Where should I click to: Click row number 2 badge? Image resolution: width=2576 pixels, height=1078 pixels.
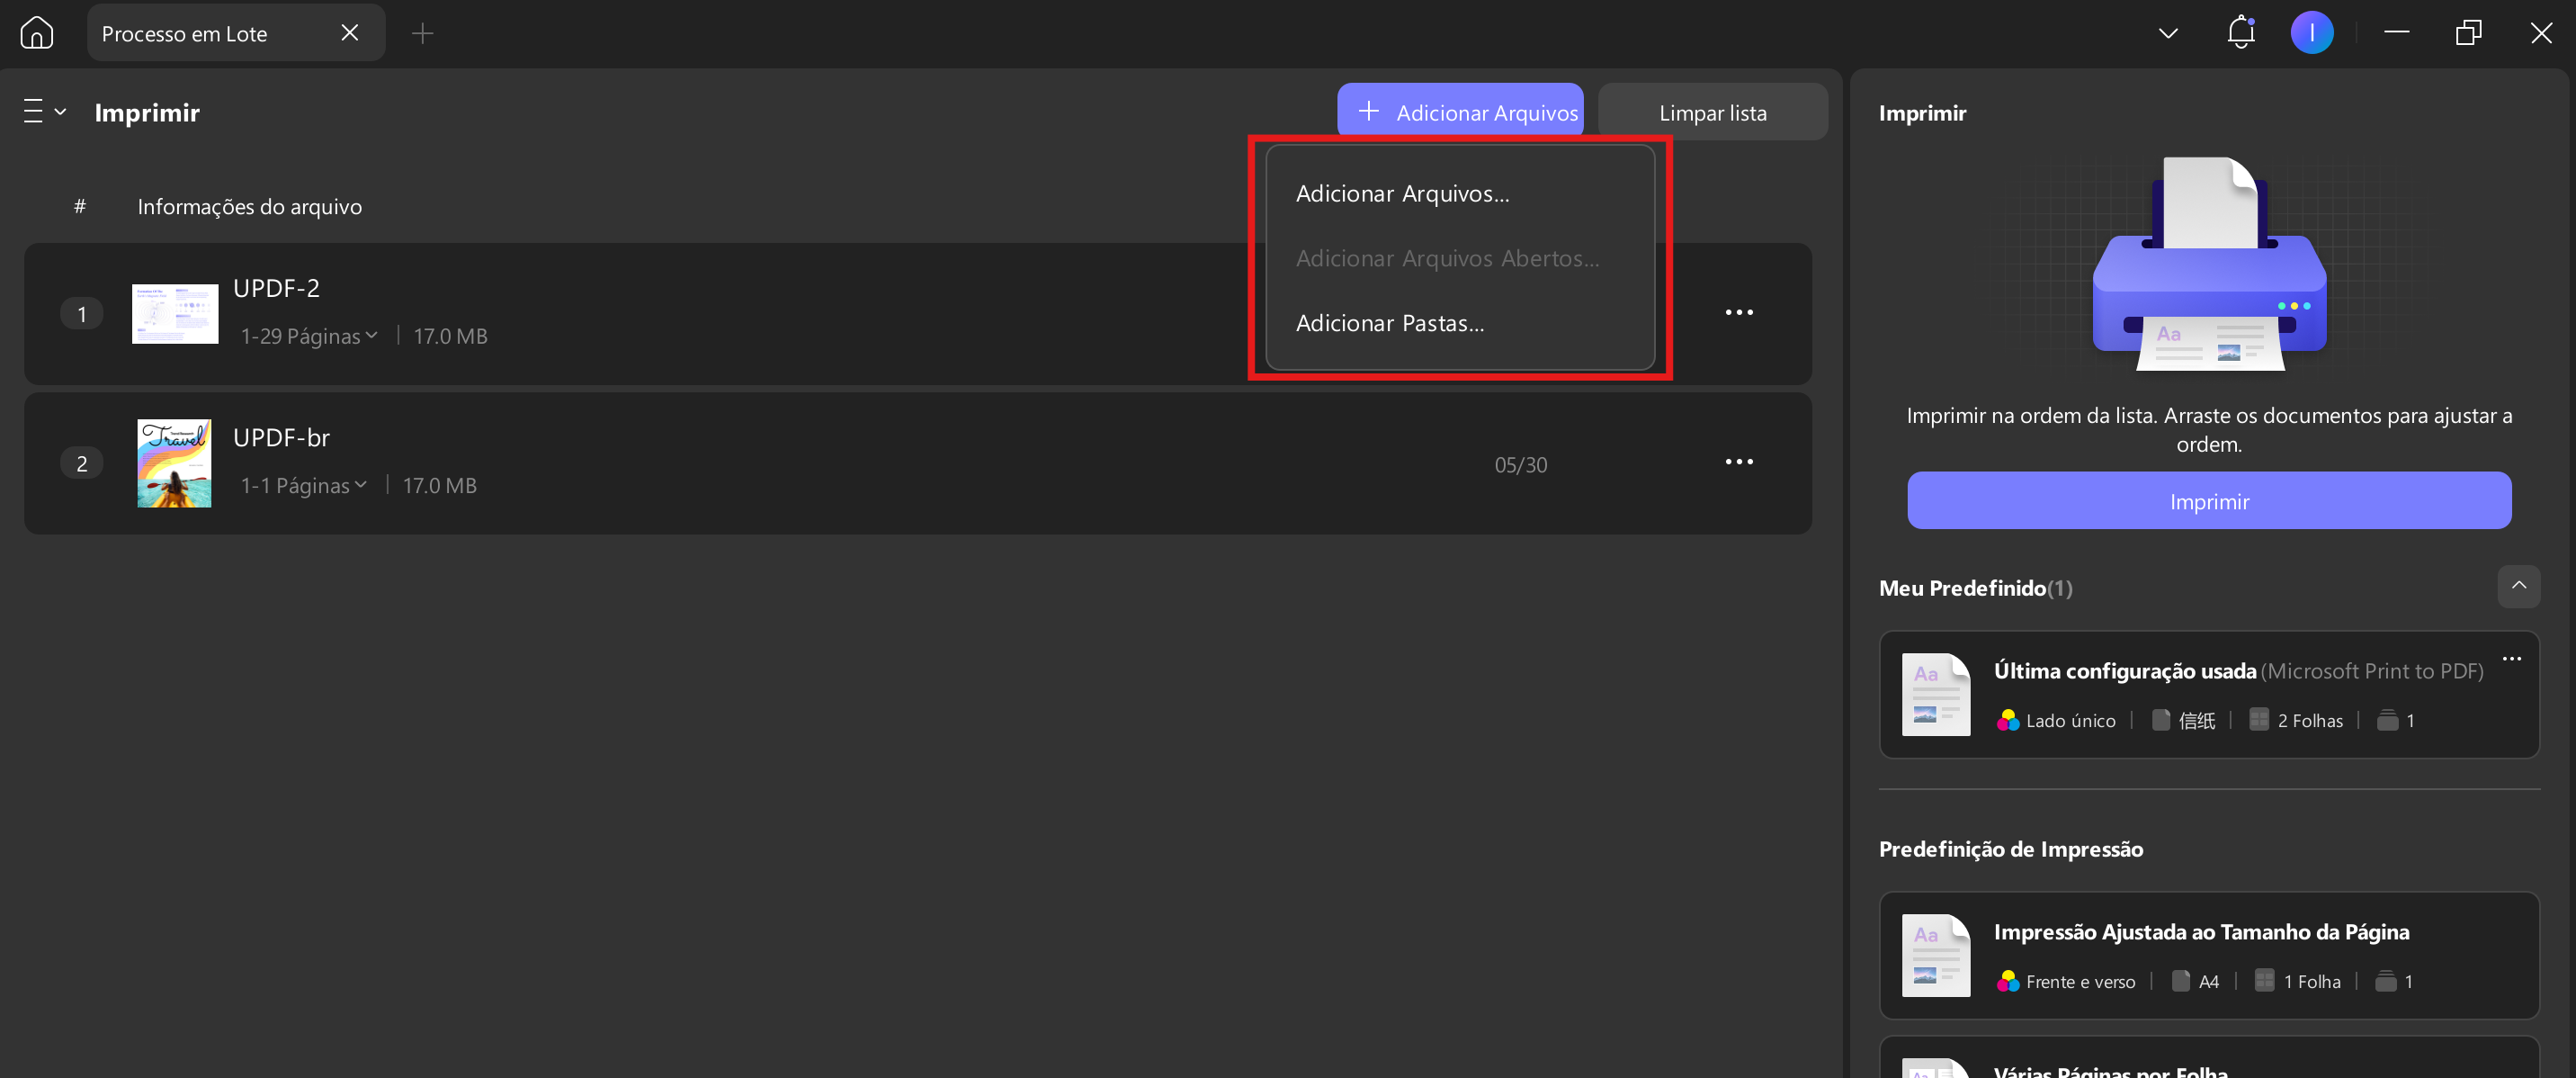coord(82,463)
